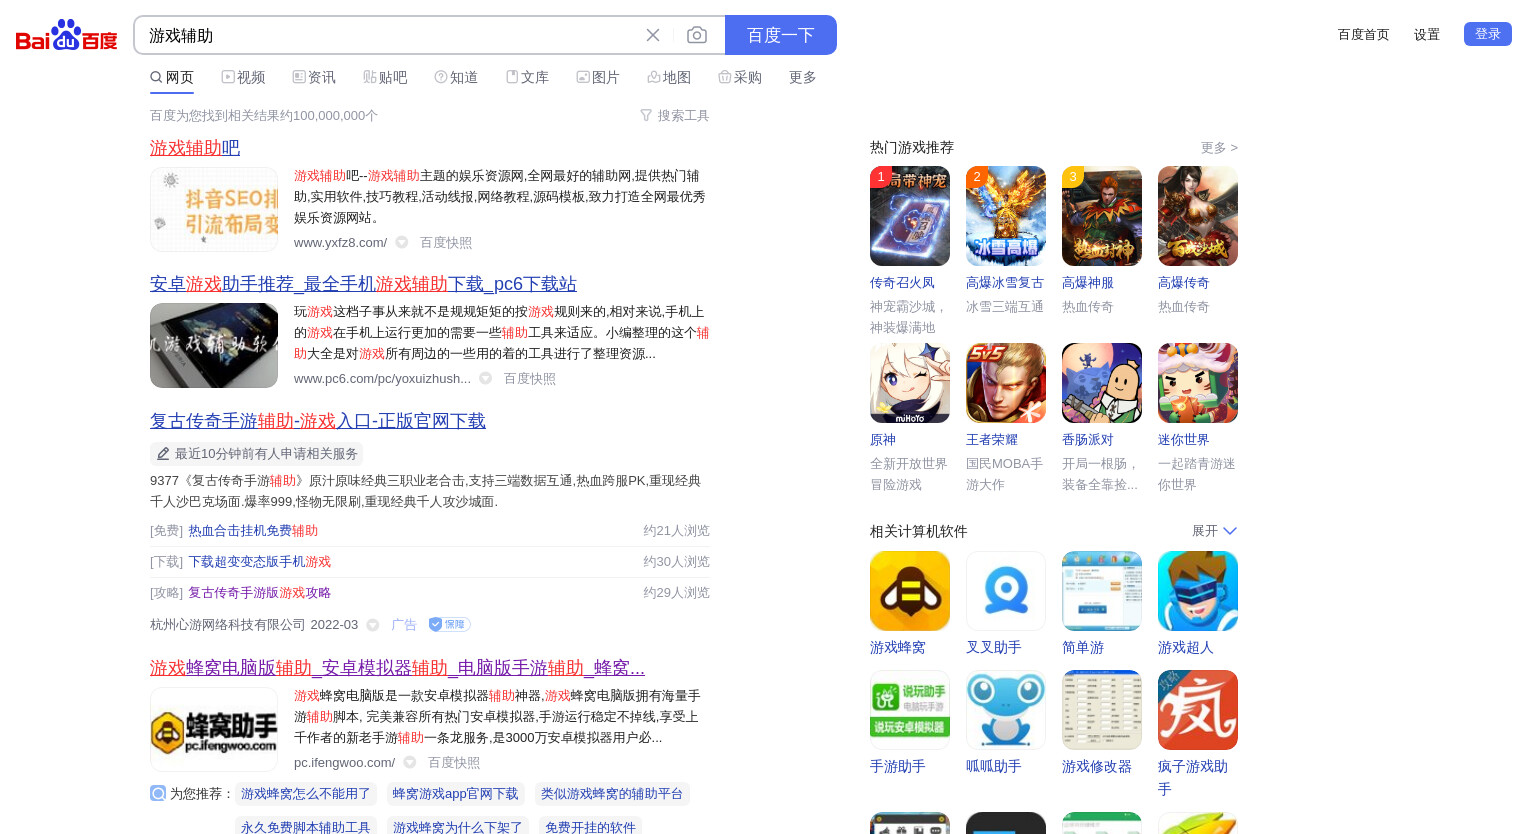The height and width of the screenshot is (834, 1536).
Task: Click the 登录 button
Action: 1488,34
